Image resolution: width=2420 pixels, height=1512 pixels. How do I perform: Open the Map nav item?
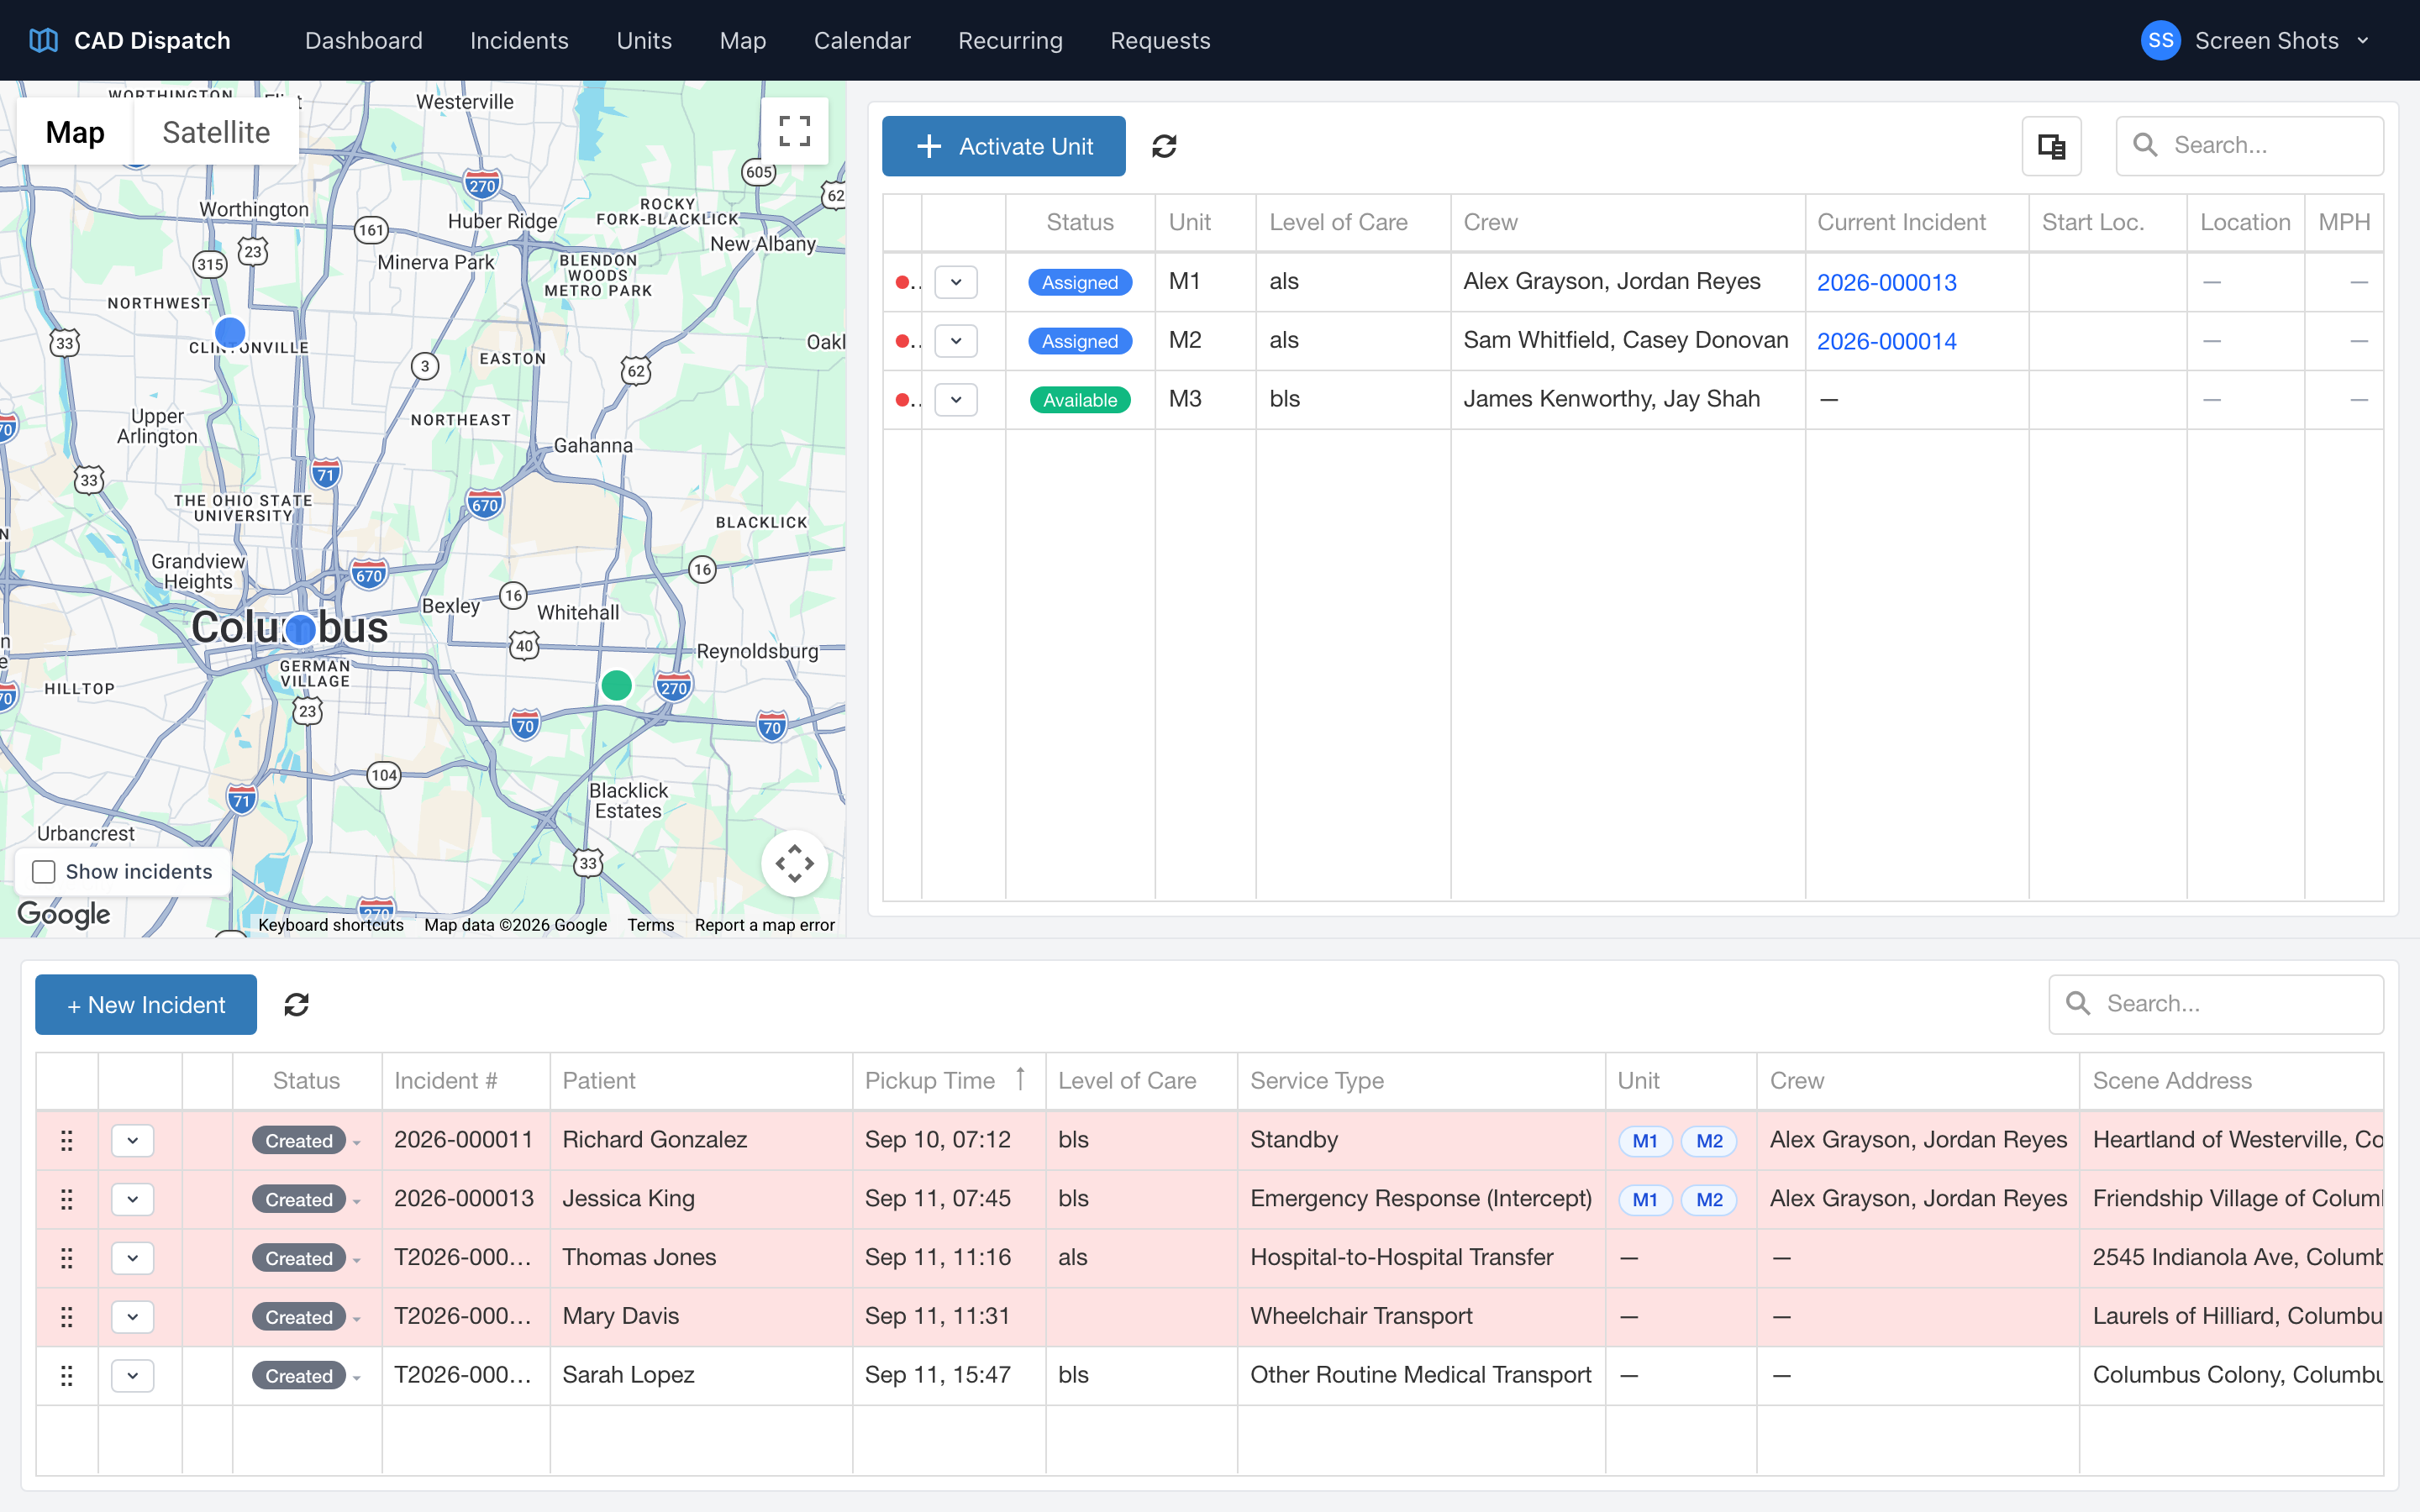click(x=743, y=40)
